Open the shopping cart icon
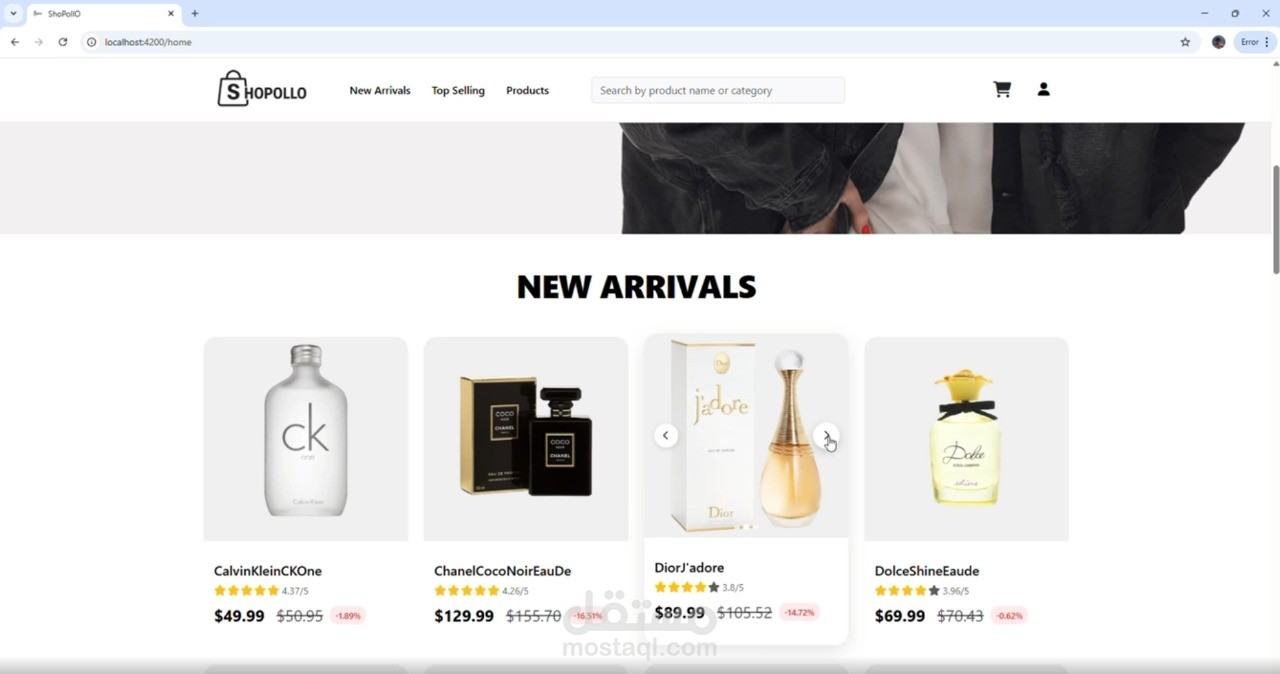 click(1002, 89)
